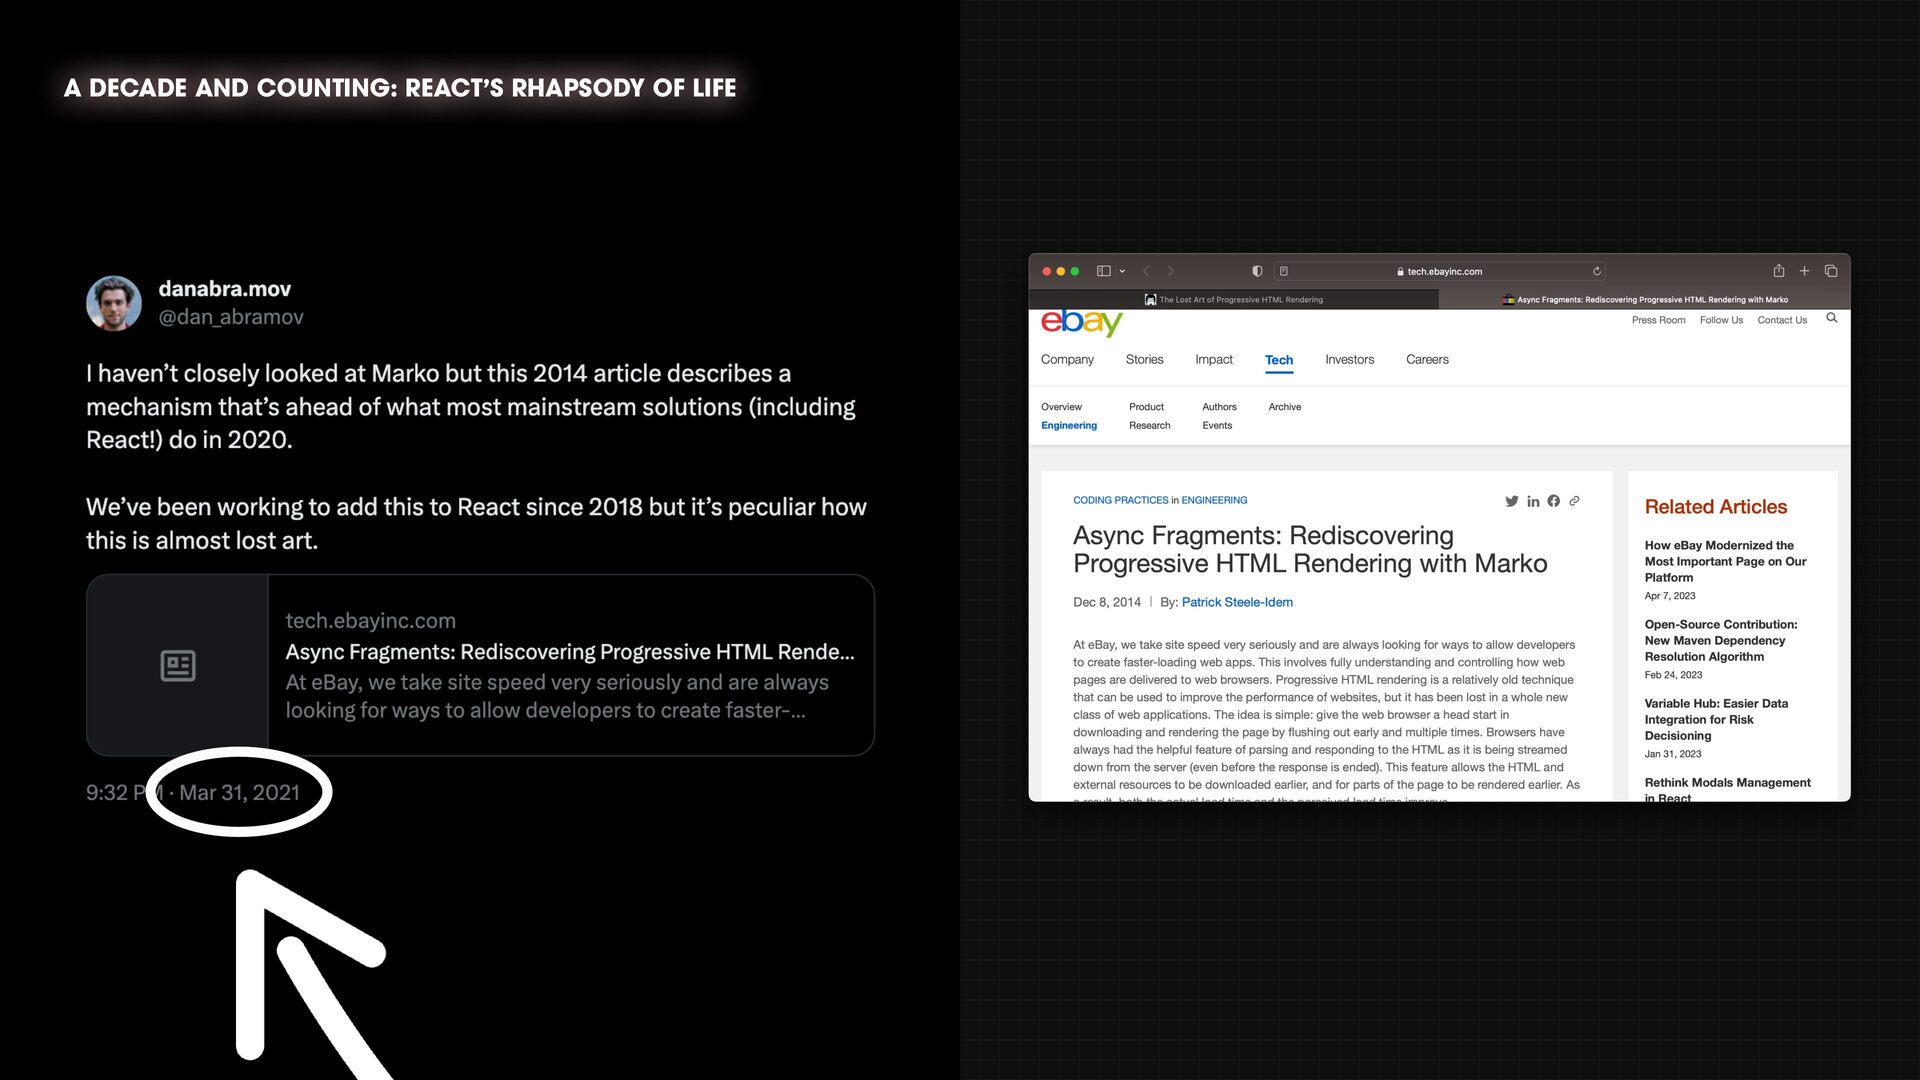Open the Archive sub-navigation link
The width and height of the screenshot is (1920, 1080).
(1284, 407)
